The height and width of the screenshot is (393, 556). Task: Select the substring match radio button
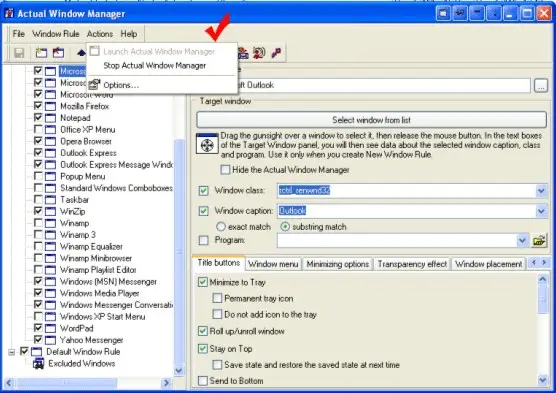285,227
